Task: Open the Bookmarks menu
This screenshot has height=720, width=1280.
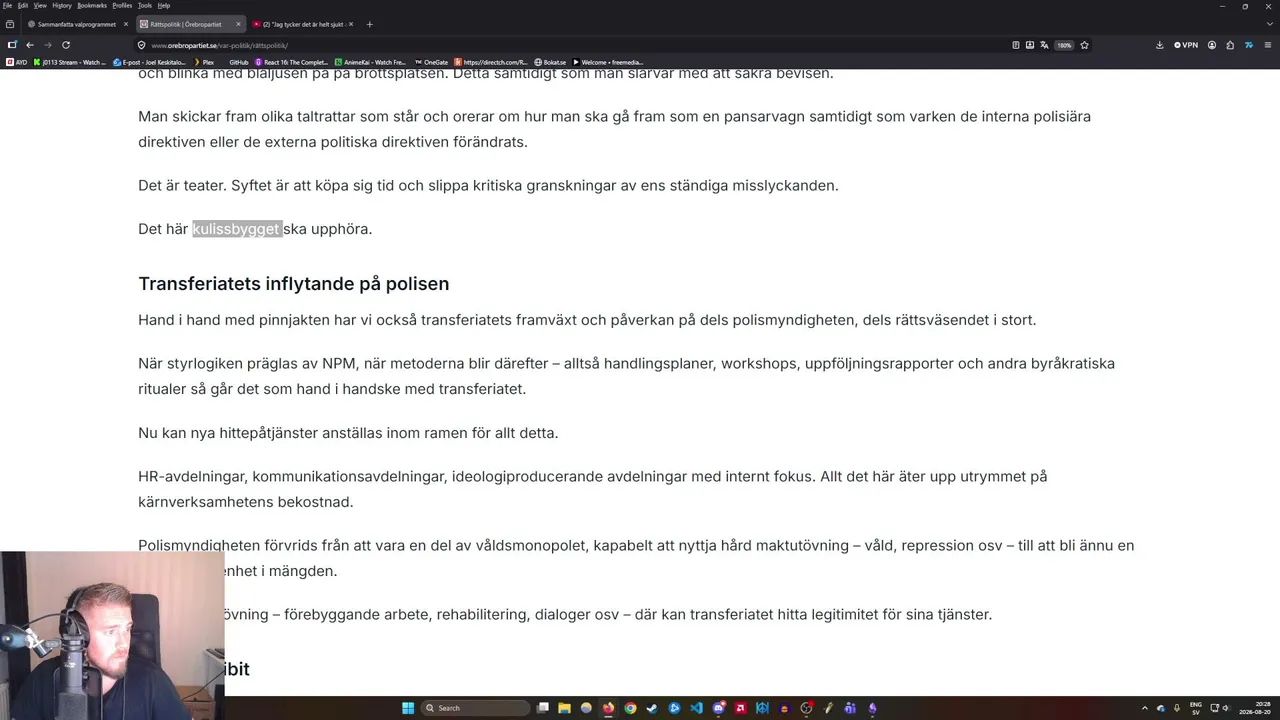Action: tap(92, 5)
